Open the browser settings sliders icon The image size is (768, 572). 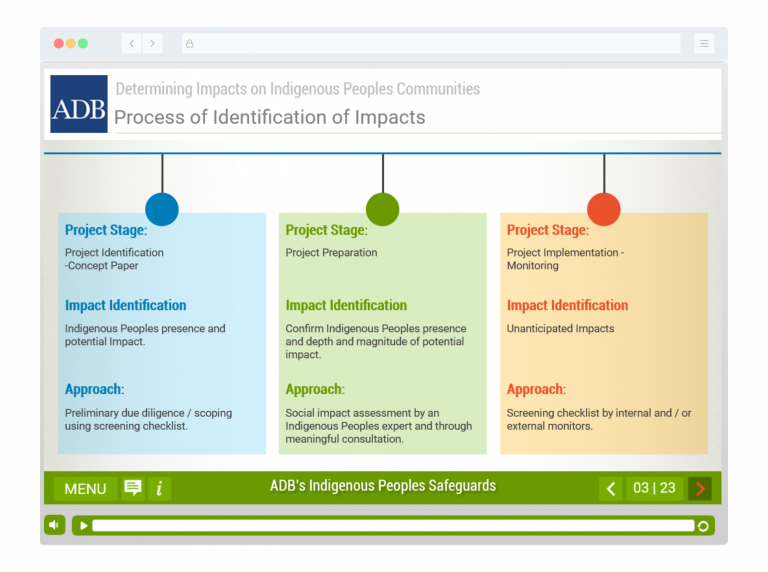[x=704, y=44]
